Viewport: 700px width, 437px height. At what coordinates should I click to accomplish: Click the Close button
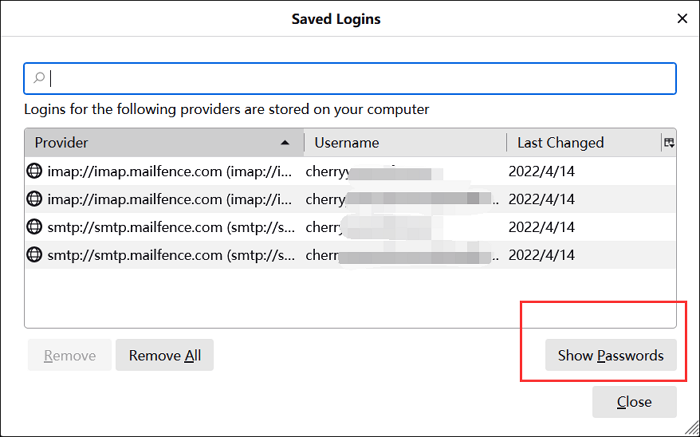click(634, 402)
